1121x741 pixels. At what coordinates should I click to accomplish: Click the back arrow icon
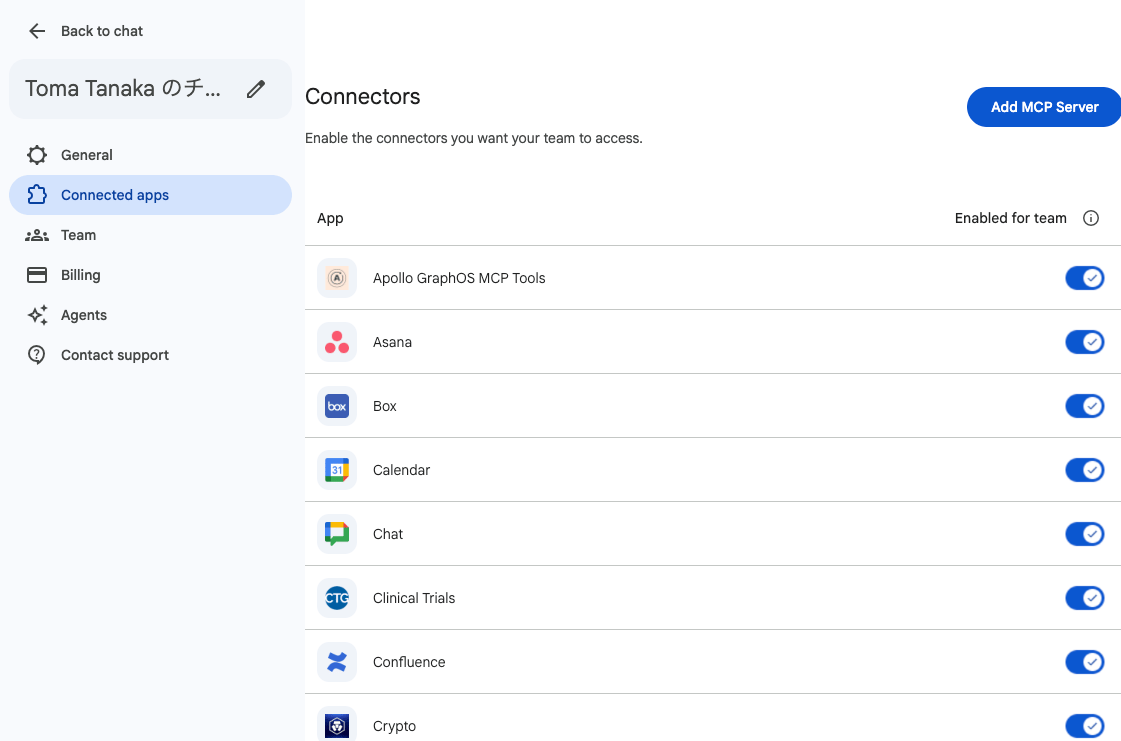(36, 31)
